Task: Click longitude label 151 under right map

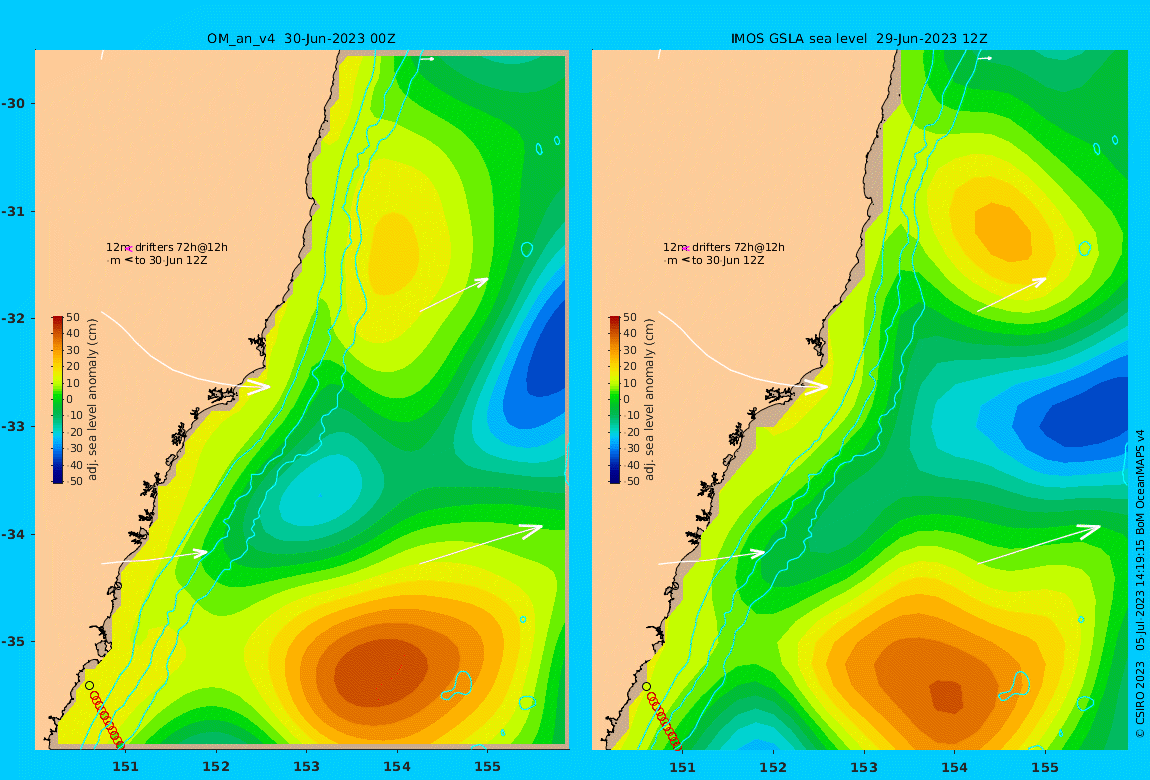Action: click(x=683, y=767)
